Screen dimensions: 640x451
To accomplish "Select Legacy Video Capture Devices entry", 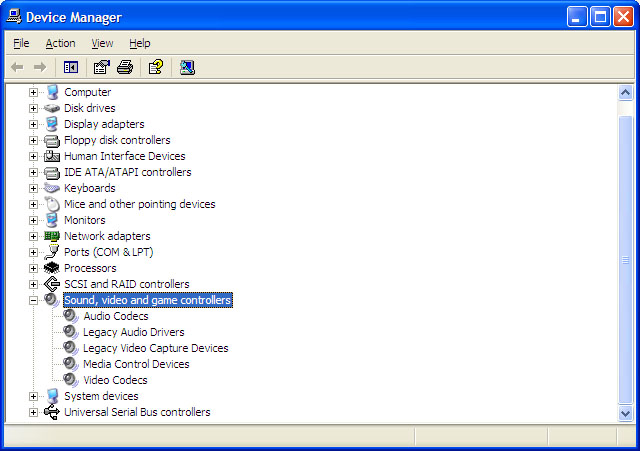I will (x=156, y=348).
